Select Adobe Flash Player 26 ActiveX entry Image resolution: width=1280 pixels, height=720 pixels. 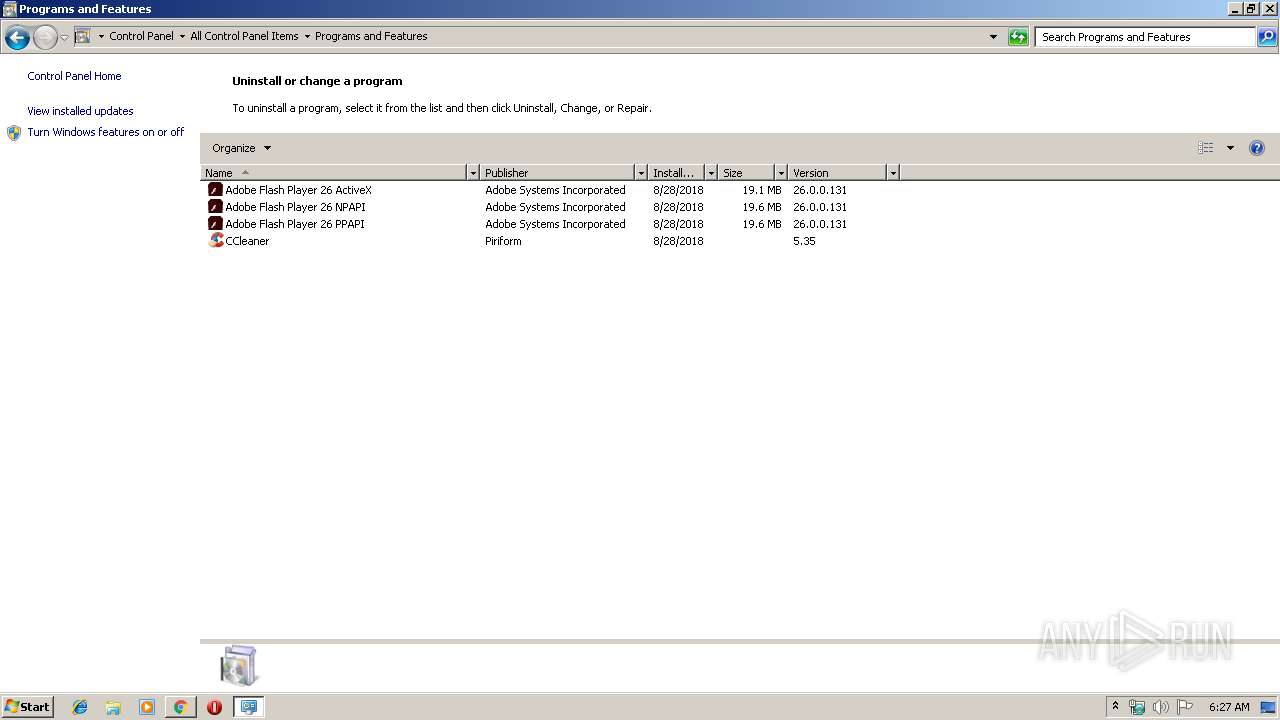(298, 190)
